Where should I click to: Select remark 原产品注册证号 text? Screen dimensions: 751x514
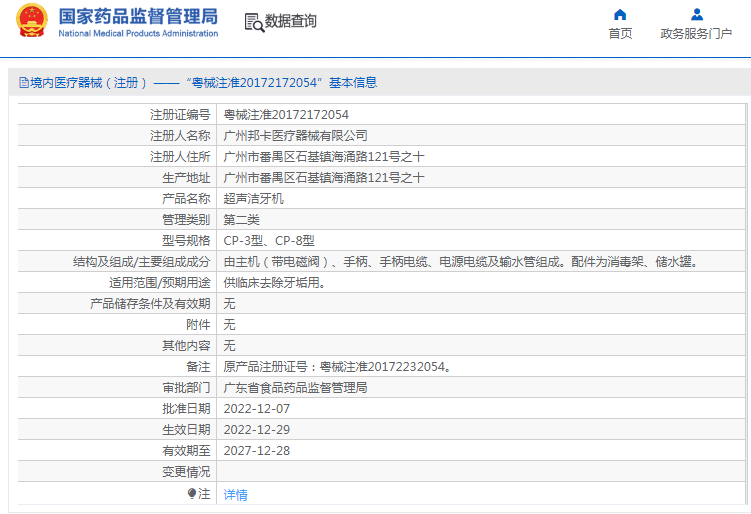pyautogui.click(x=337, y=367)
